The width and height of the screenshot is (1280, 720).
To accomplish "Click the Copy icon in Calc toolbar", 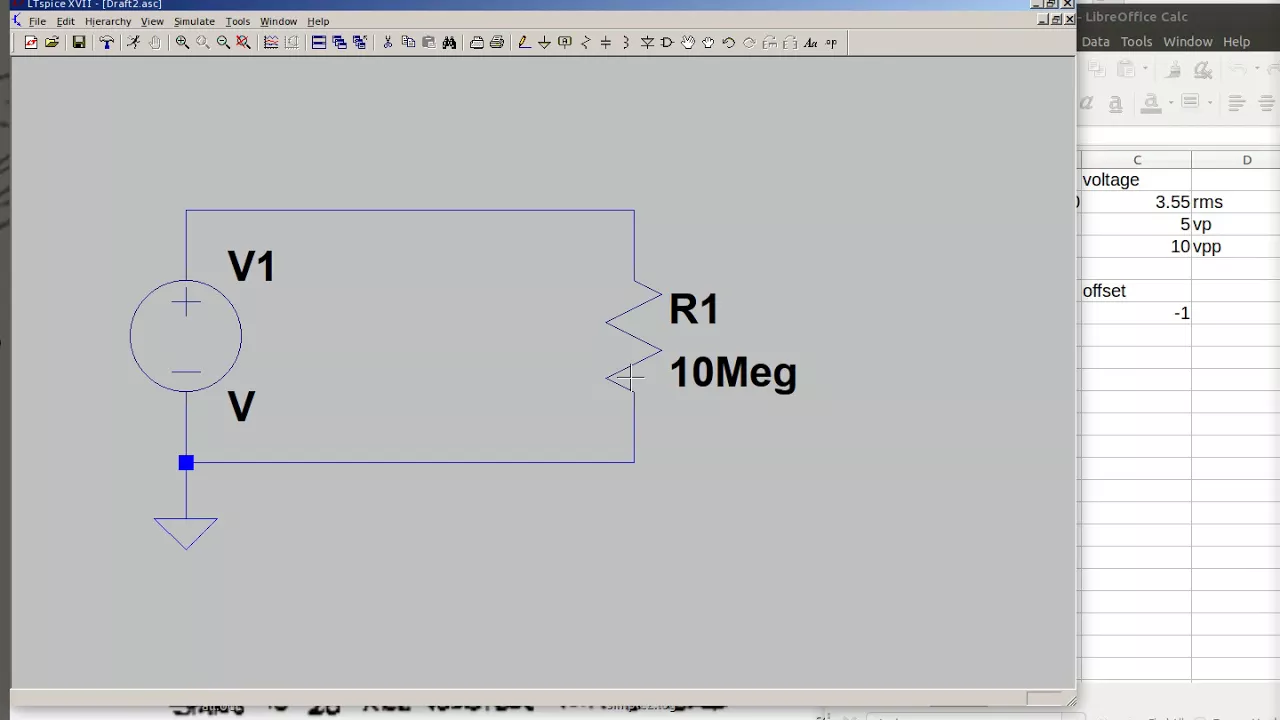I will coord(1097,69).
